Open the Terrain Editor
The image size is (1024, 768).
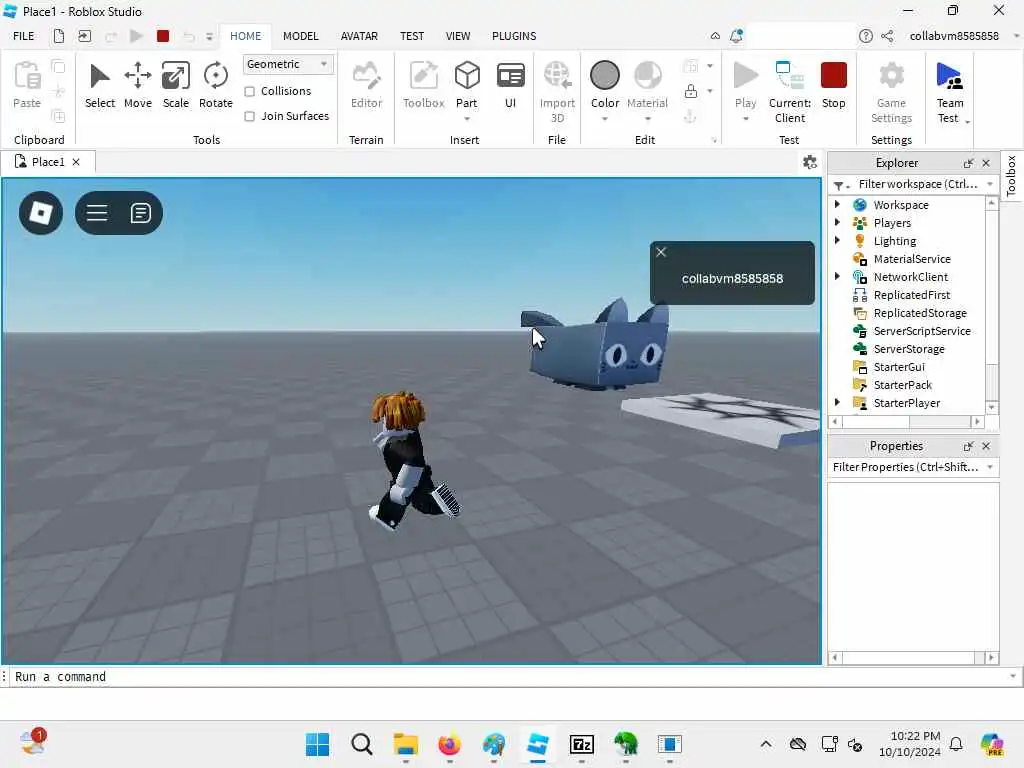pos(366,85)
